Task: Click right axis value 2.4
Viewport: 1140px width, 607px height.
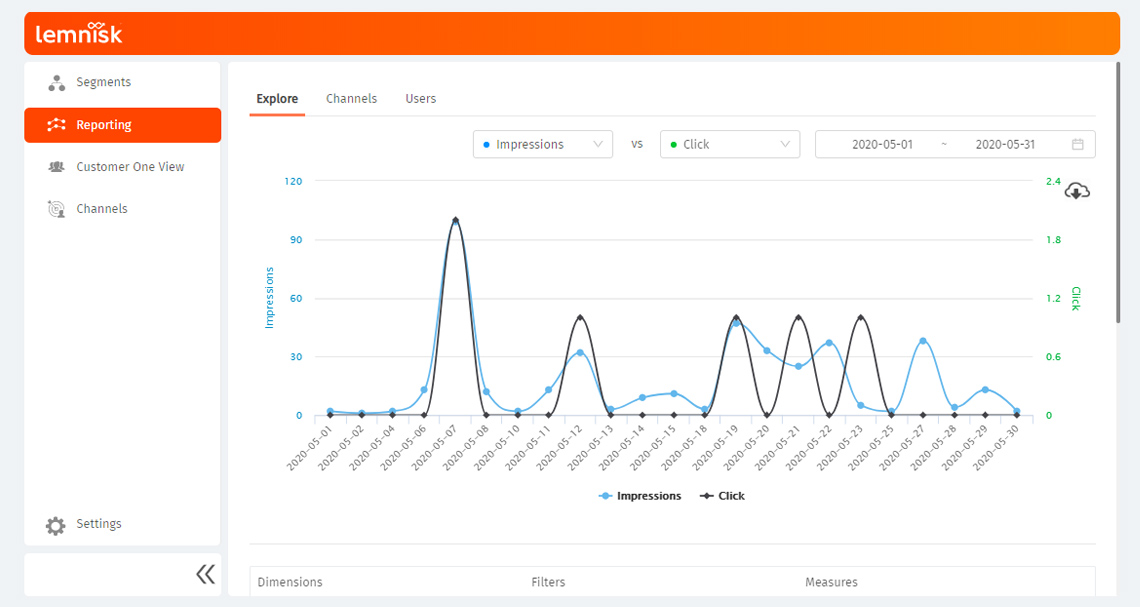Action: coord(1053,181)
